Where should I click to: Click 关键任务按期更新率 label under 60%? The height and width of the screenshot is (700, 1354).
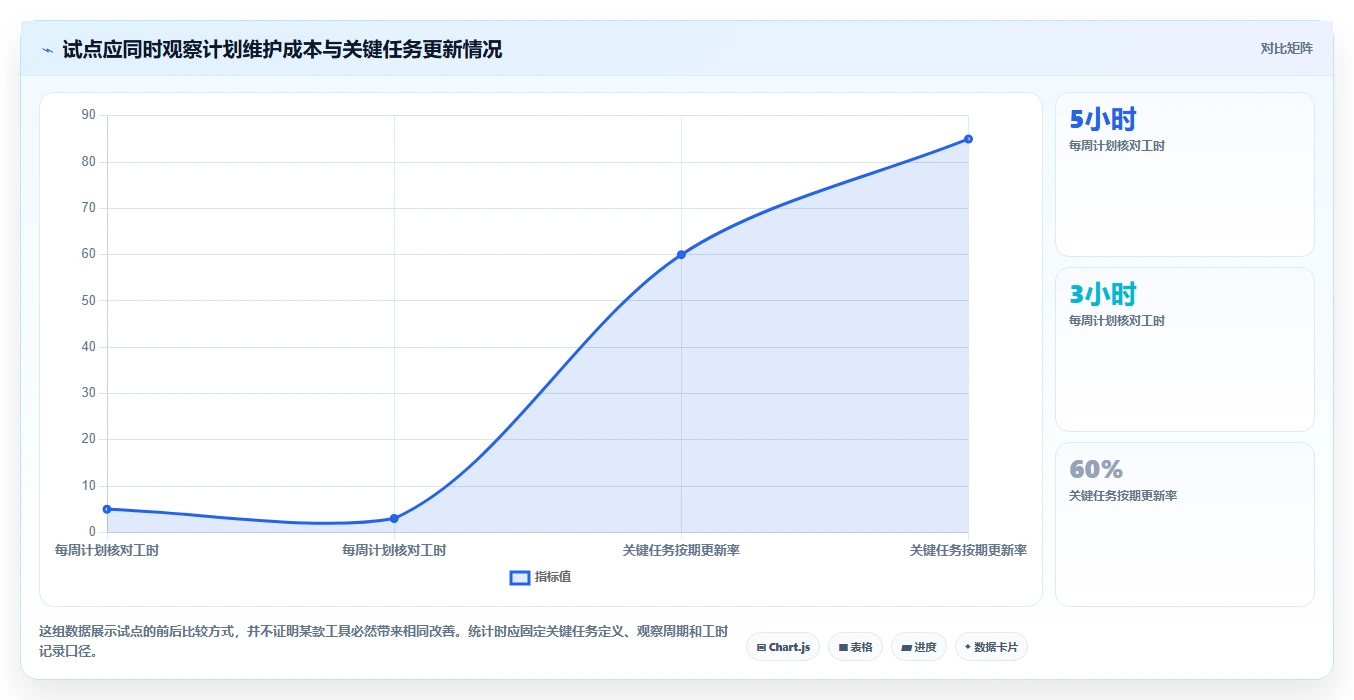point(1123,496)
